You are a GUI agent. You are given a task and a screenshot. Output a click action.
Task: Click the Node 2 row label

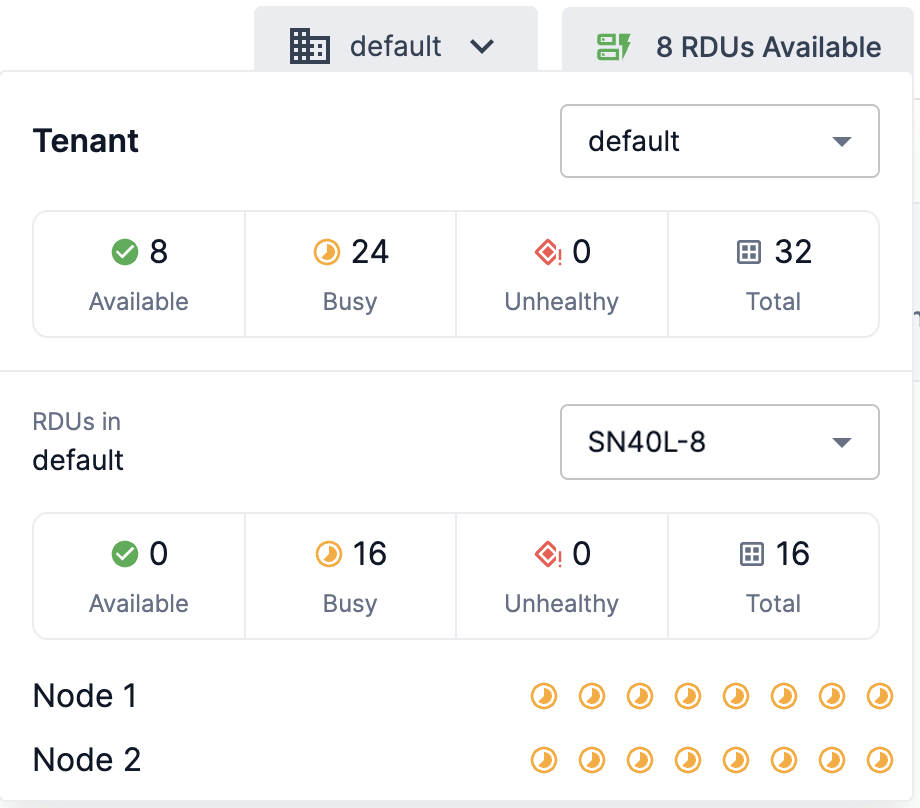(86, 760)
